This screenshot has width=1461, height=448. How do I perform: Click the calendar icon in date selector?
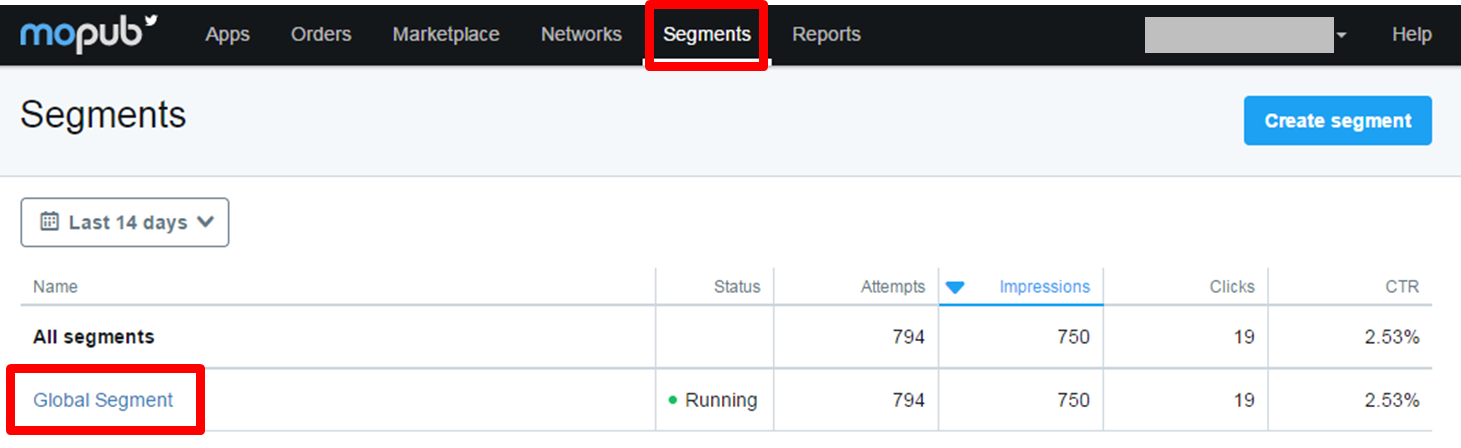pos(49,221)
